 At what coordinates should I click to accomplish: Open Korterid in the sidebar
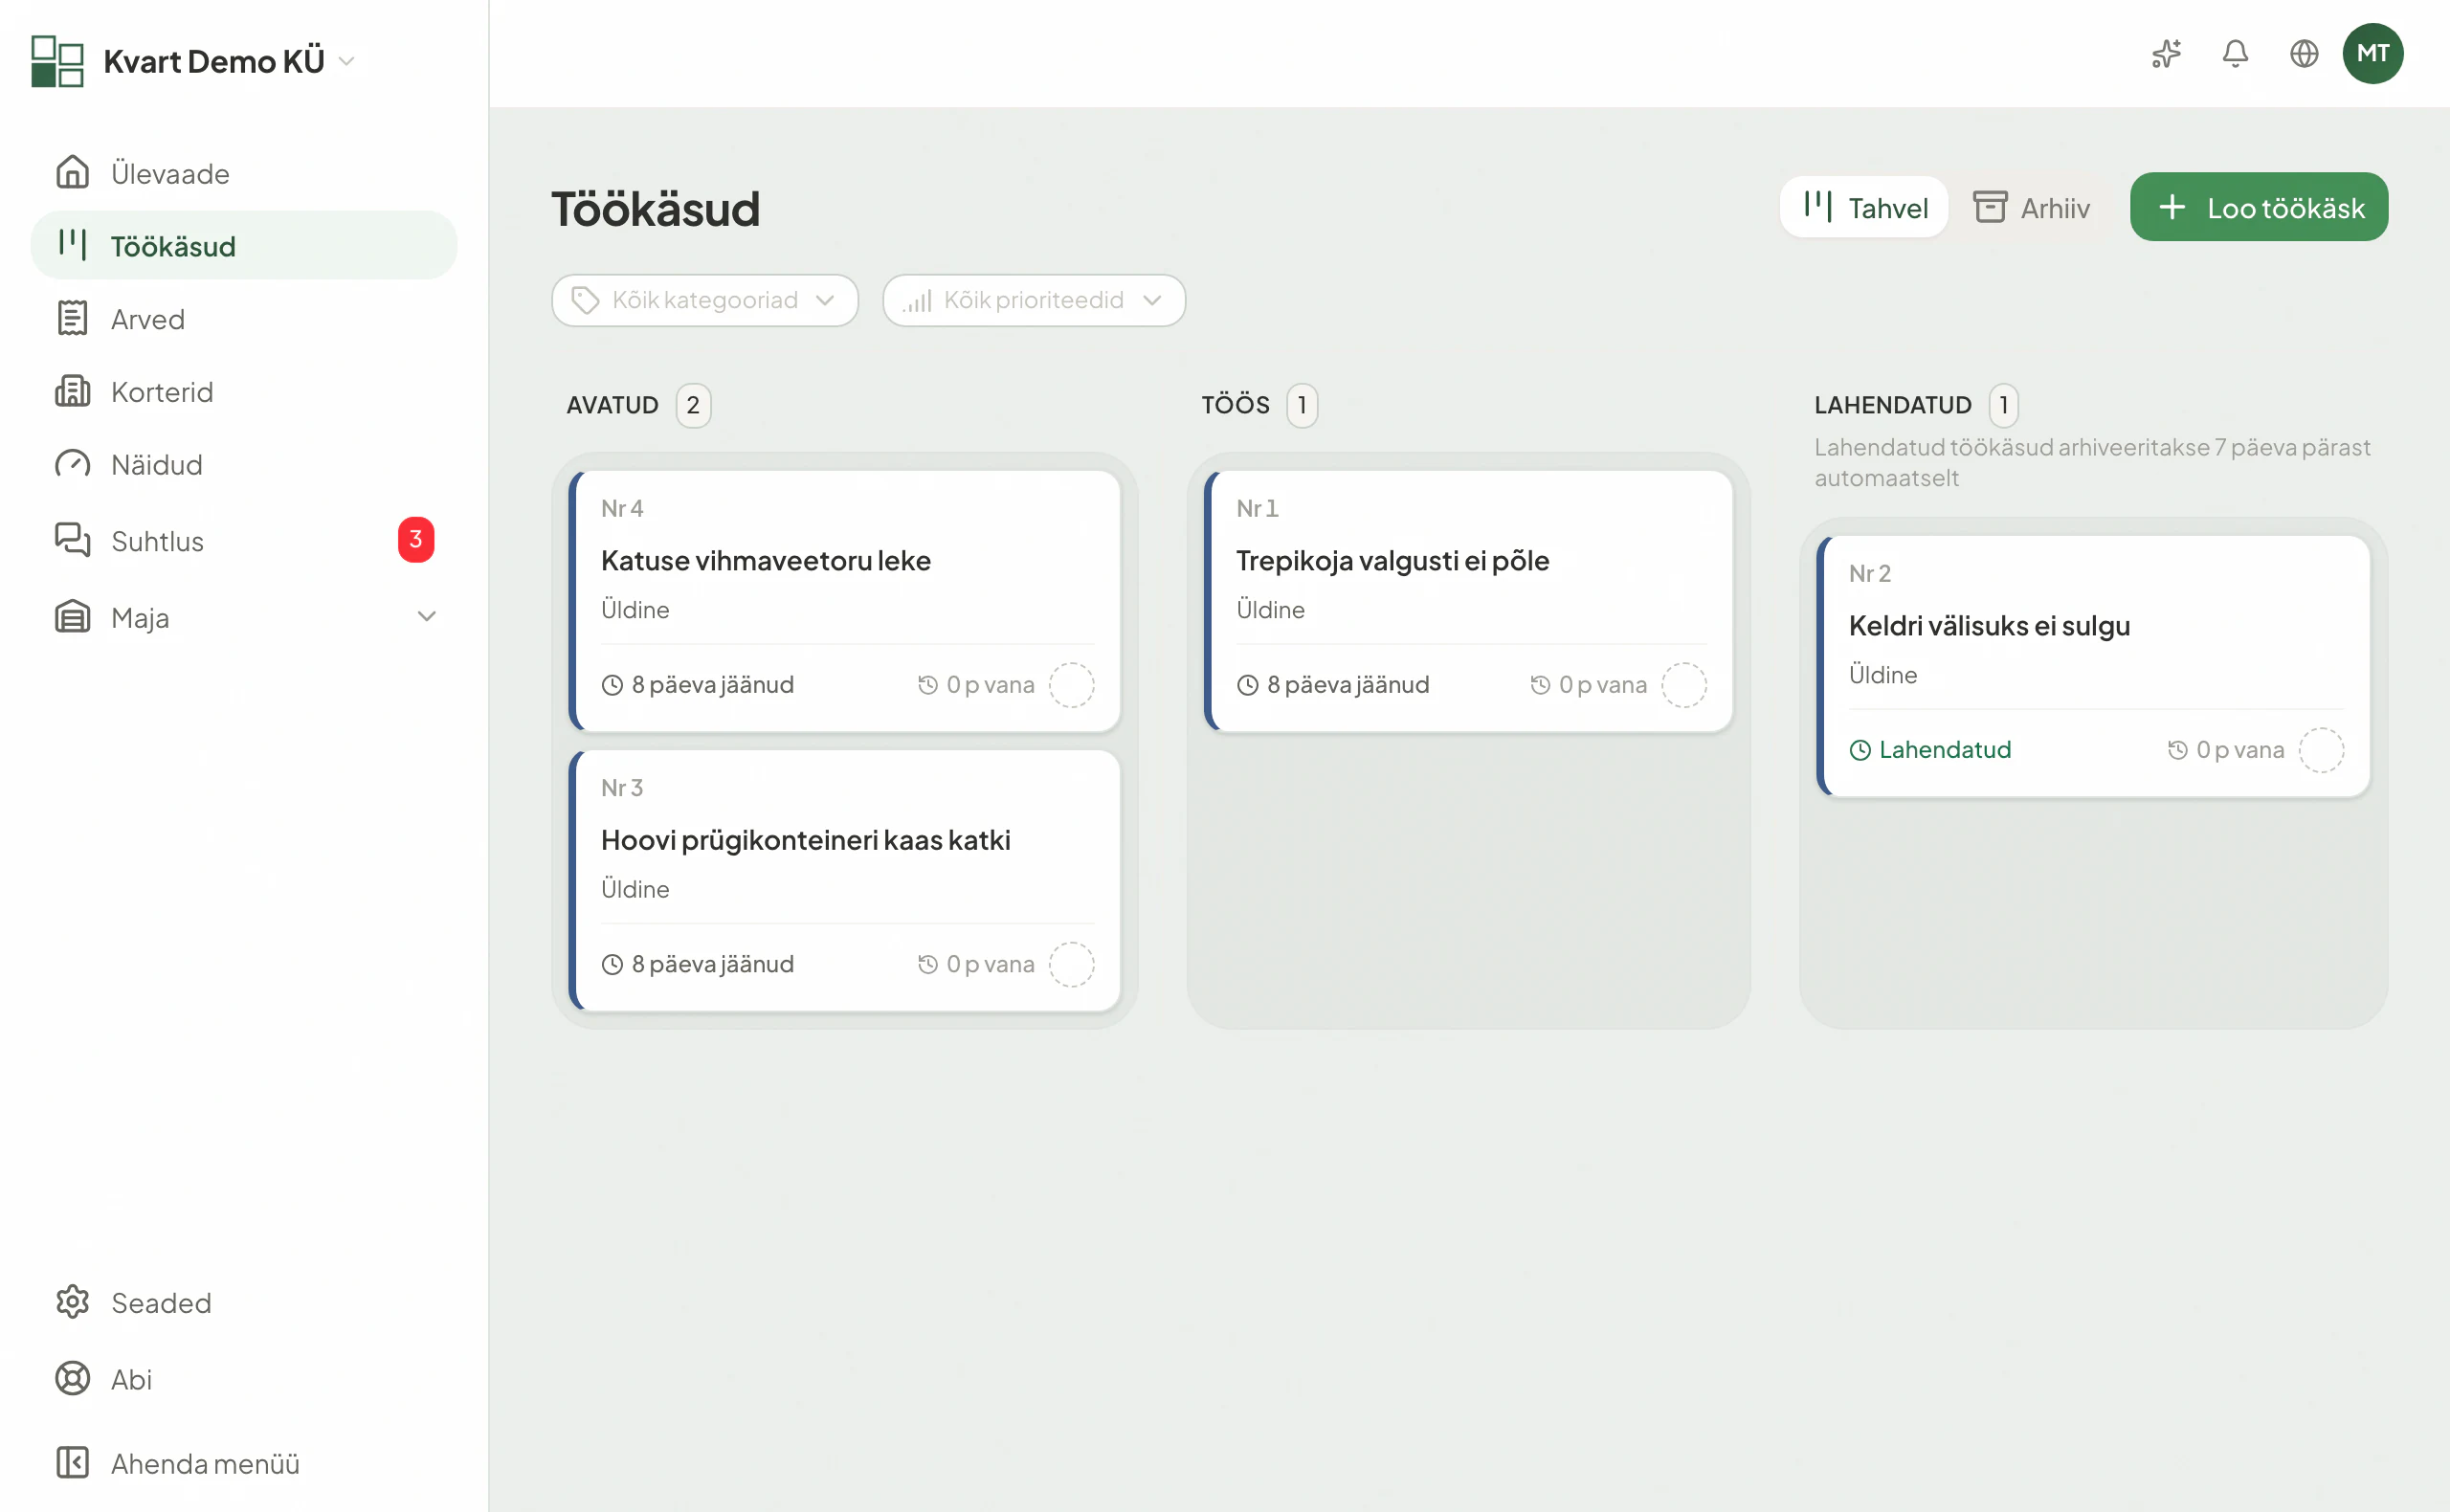244,391
